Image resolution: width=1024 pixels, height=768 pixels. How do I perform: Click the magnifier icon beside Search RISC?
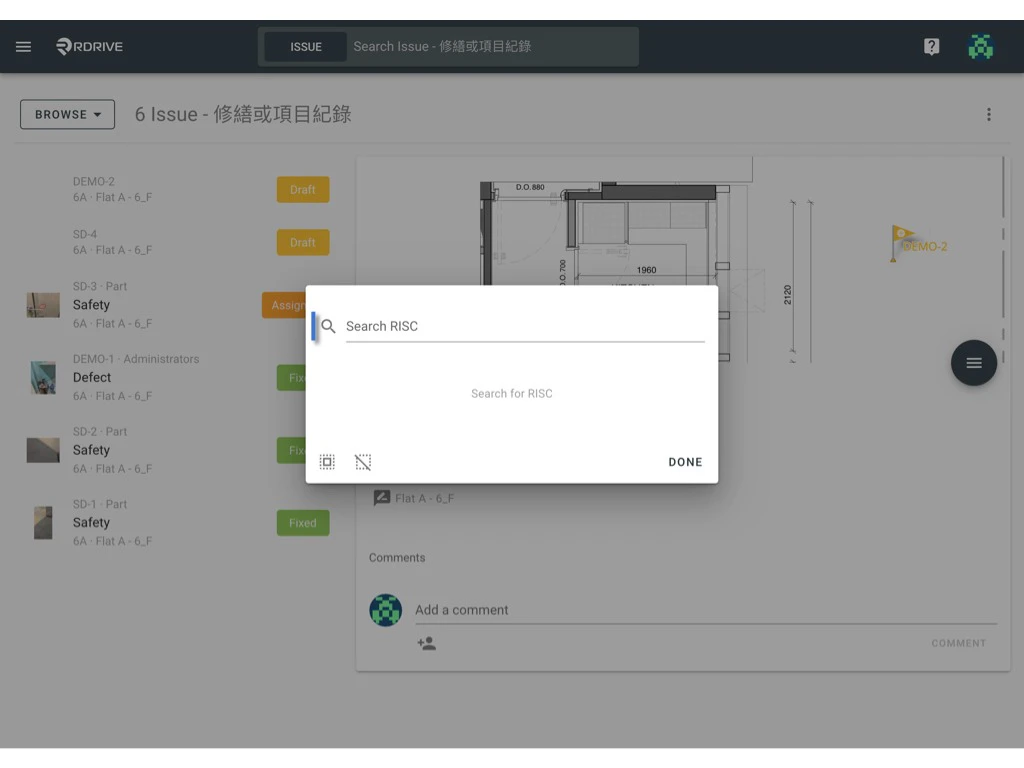tap(328, 326)
